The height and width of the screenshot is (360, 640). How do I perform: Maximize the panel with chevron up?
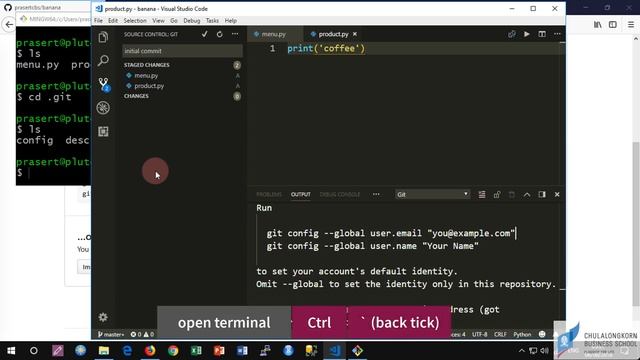(527, 195)
